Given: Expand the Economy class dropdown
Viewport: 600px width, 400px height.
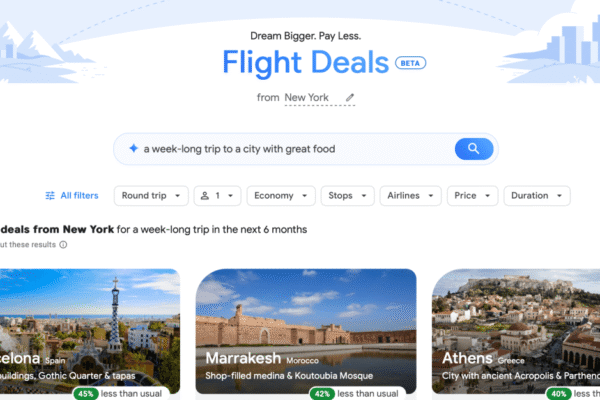Looking at the screenshot, I should [x=281, y=196].
